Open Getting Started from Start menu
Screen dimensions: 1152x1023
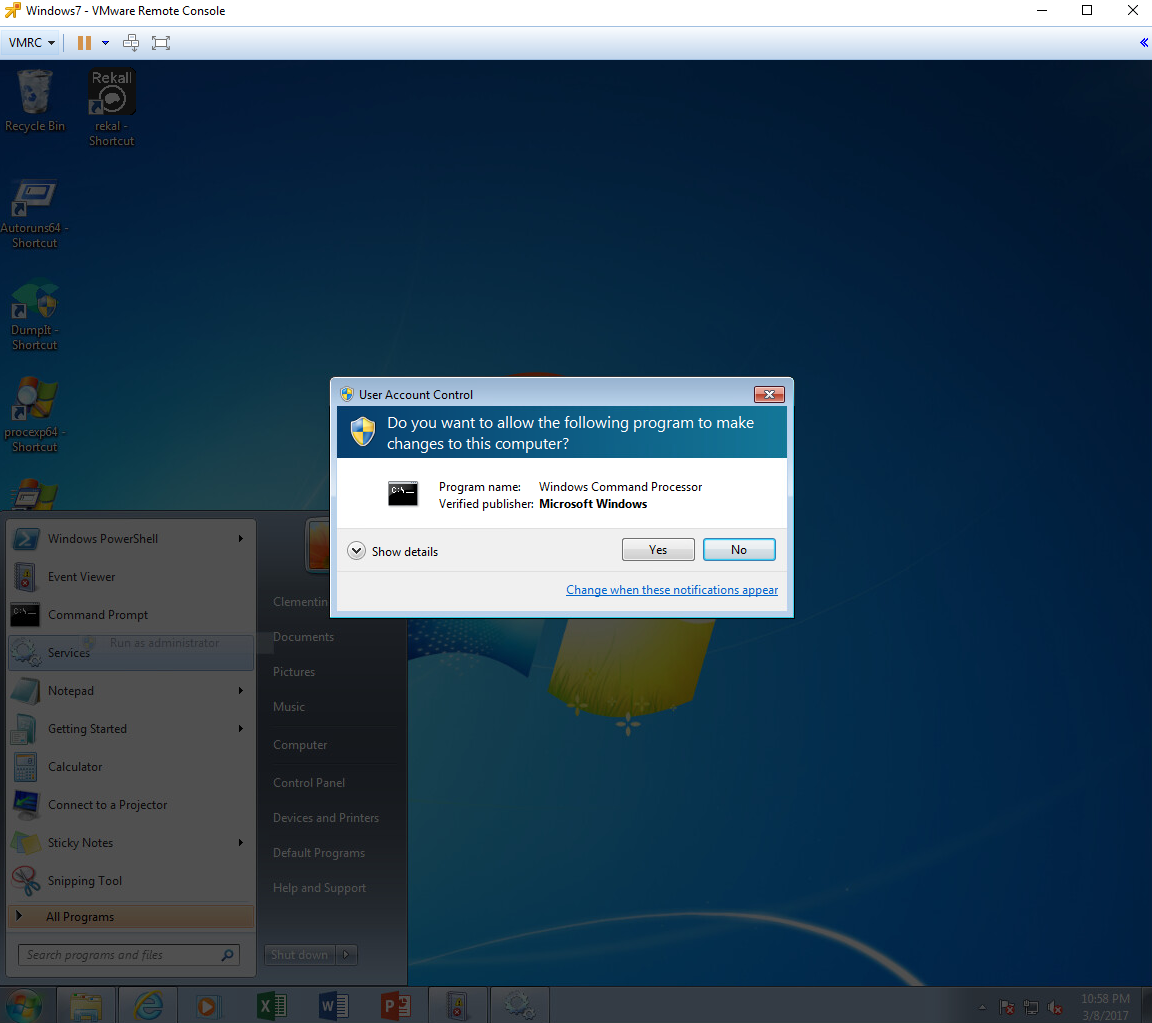[x=131, y=729]
